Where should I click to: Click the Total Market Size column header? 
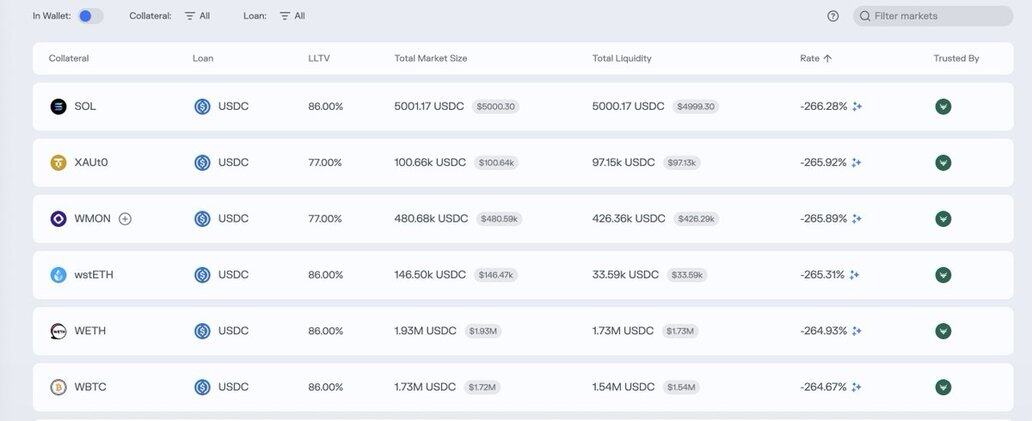point(430,58)
